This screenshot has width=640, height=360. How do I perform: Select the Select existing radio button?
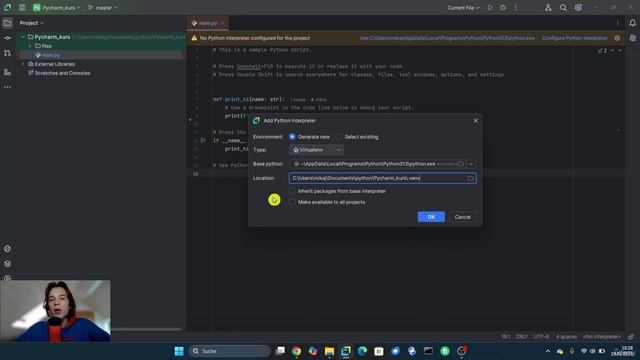click(339, 137)
